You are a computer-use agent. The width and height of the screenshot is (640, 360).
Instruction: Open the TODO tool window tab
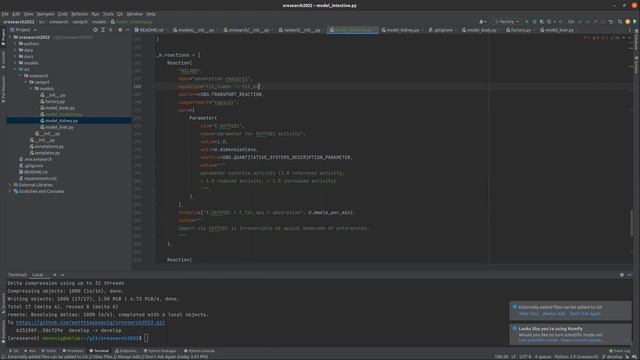49,351
